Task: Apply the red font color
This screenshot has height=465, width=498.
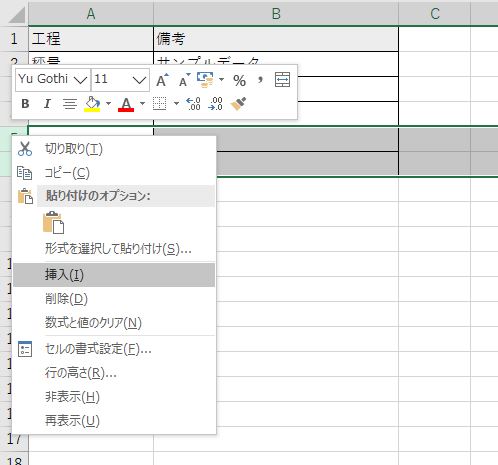Action: (126, 104)
